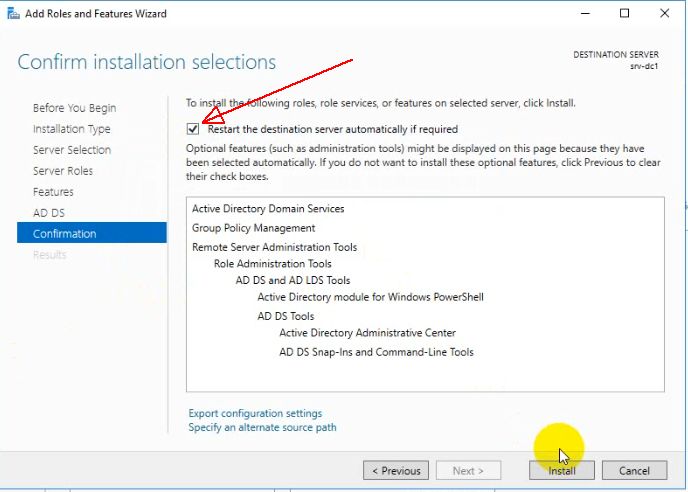Select the AD DS Tools entry
This screenshot has width=688, height=492.
point(286,316)
